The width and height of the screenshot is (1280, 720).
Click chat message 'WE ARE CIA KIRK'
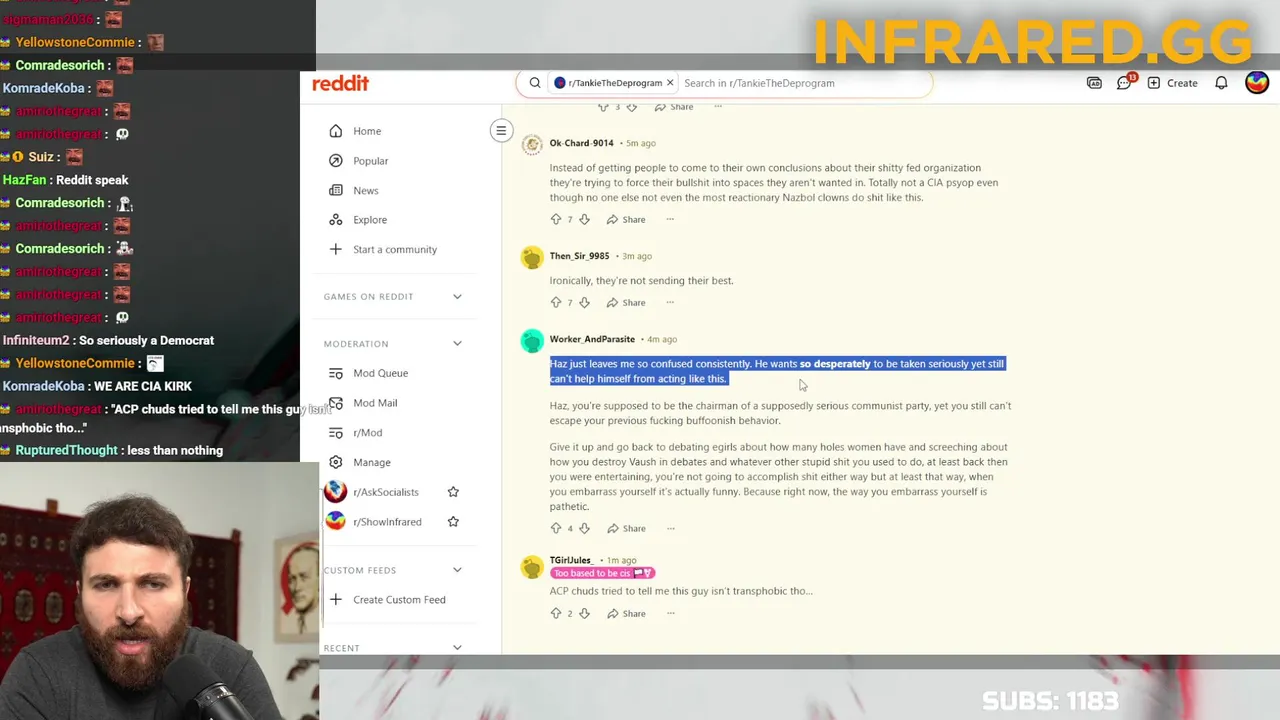point(143,386)
